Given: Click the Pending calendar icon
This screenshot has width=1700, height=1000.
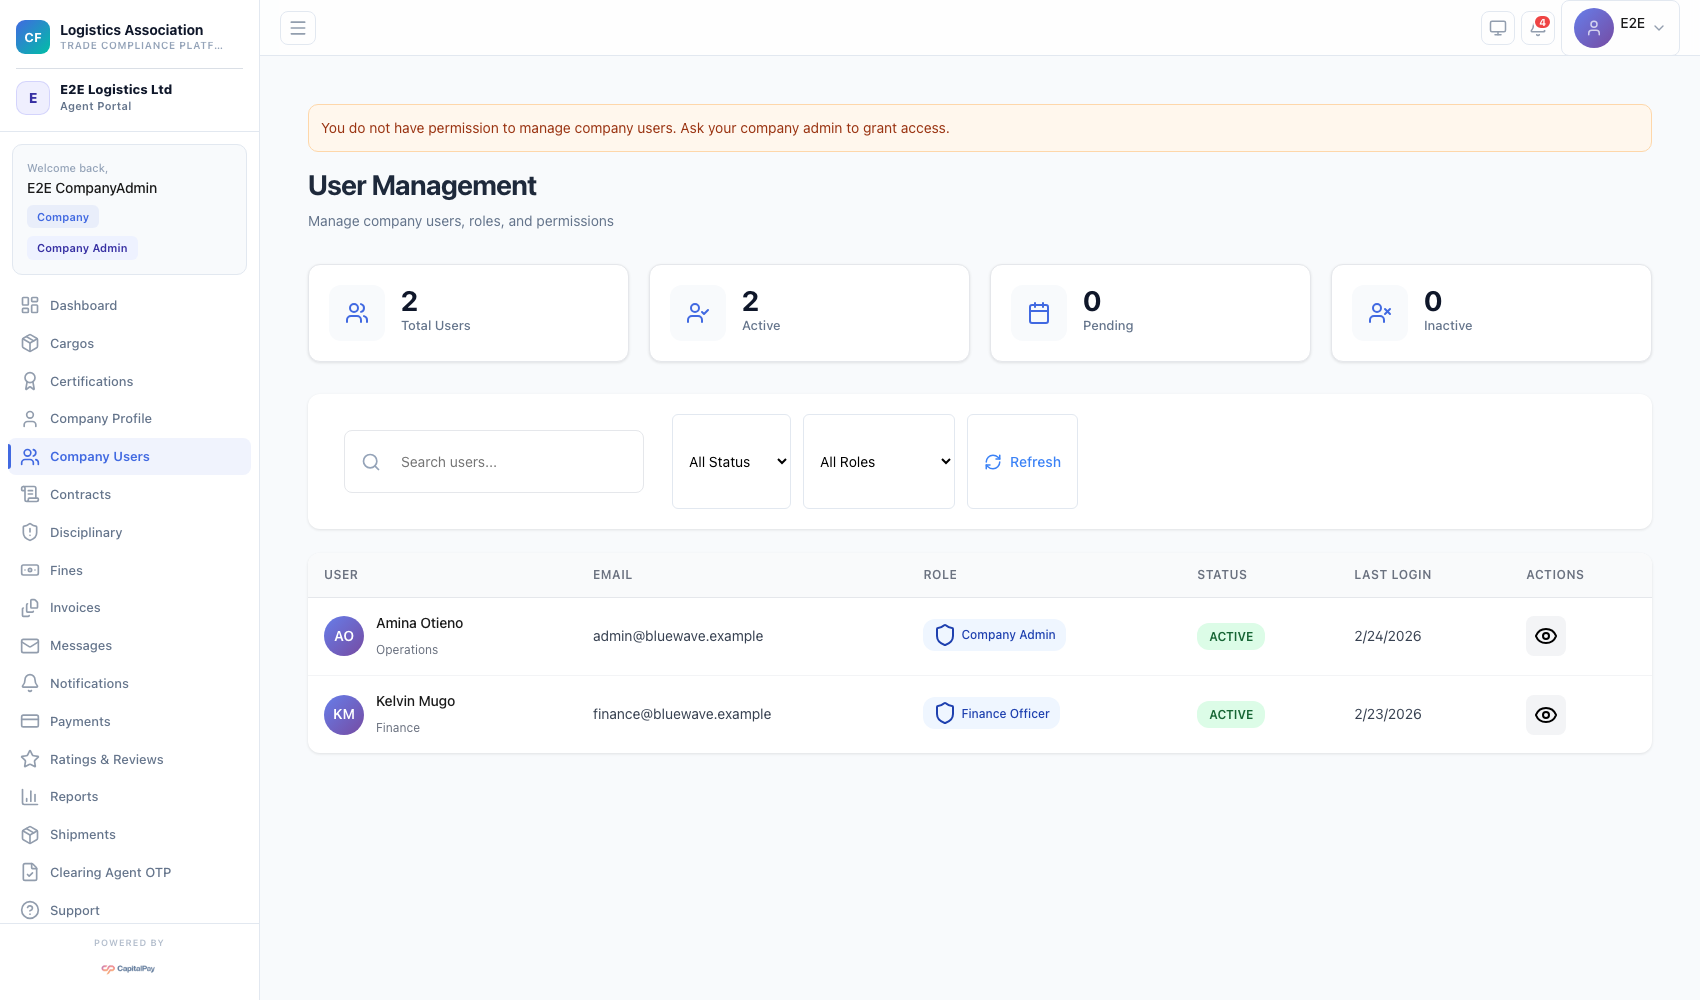Looking at the screenshot, I should click(x=1039, y=313).
